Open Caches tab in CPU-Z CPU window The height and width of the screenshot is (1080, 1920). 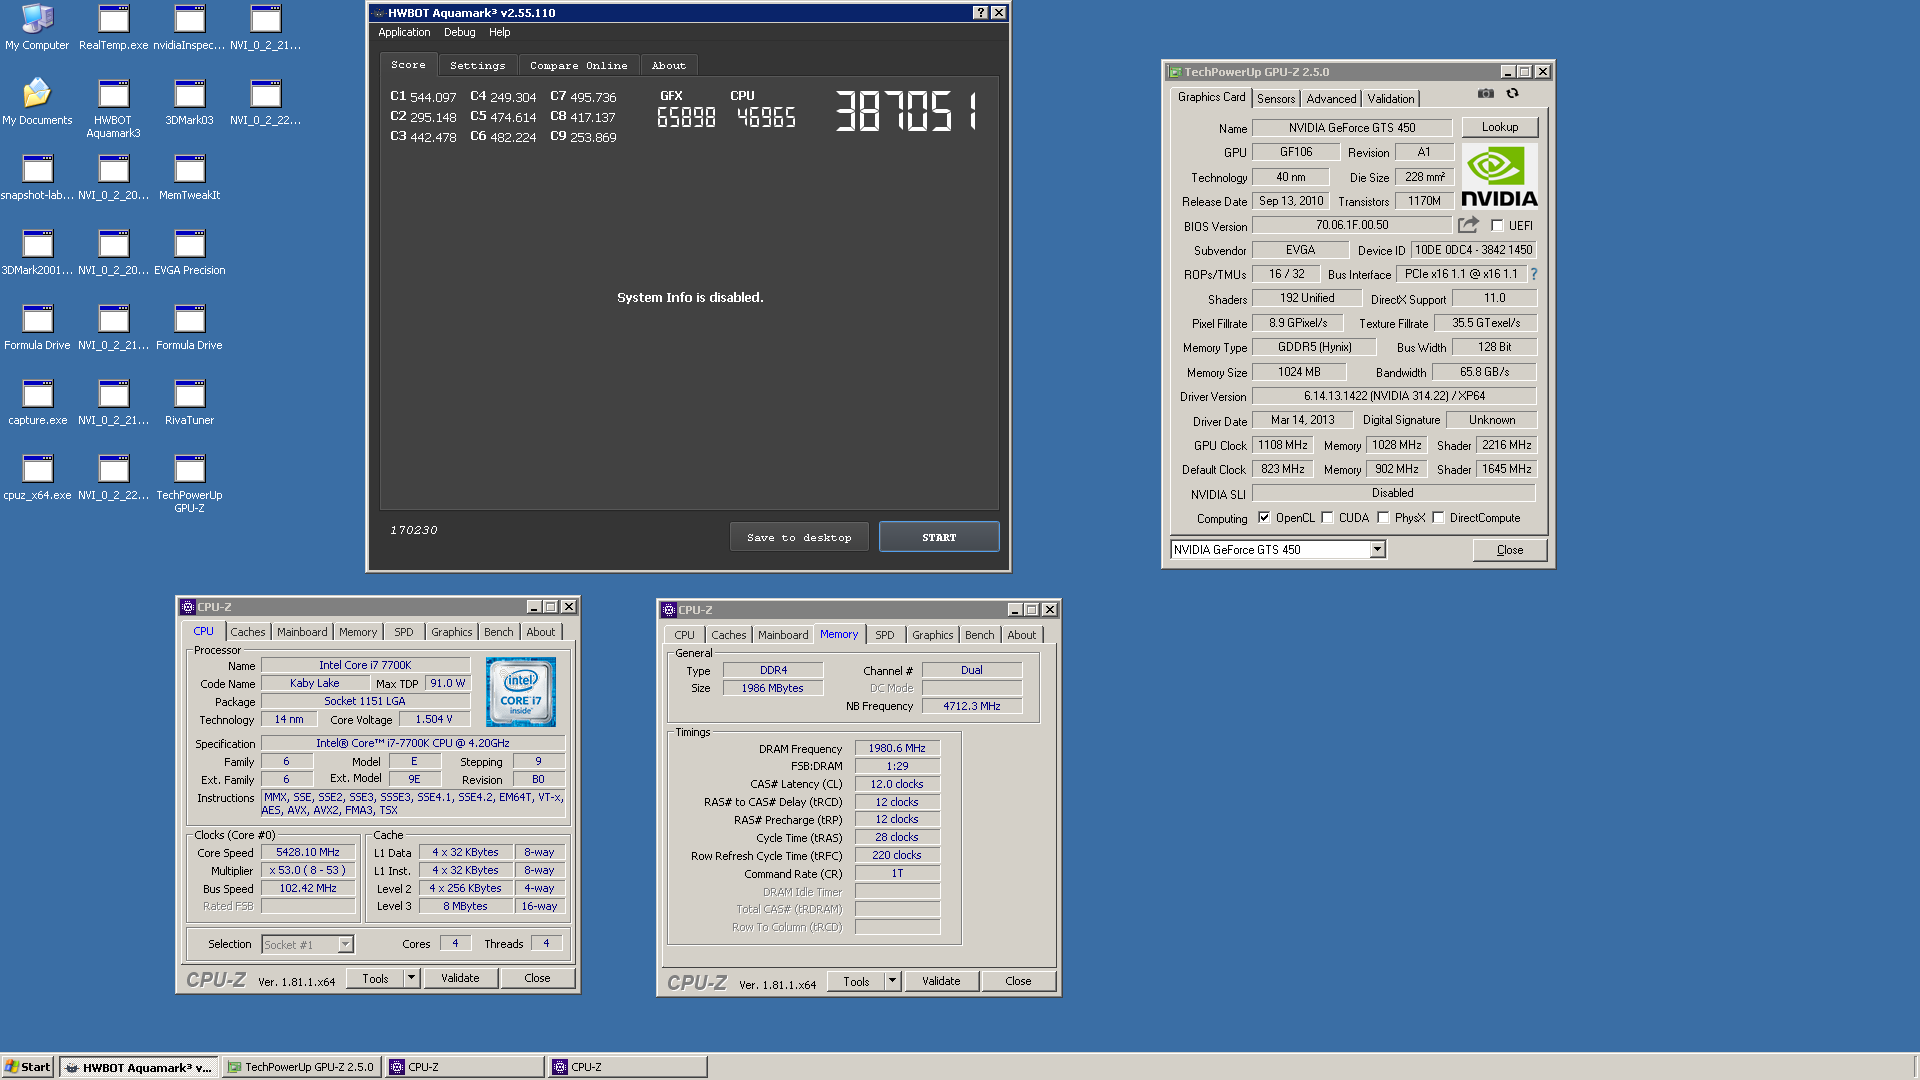click(x=247, y=632)
